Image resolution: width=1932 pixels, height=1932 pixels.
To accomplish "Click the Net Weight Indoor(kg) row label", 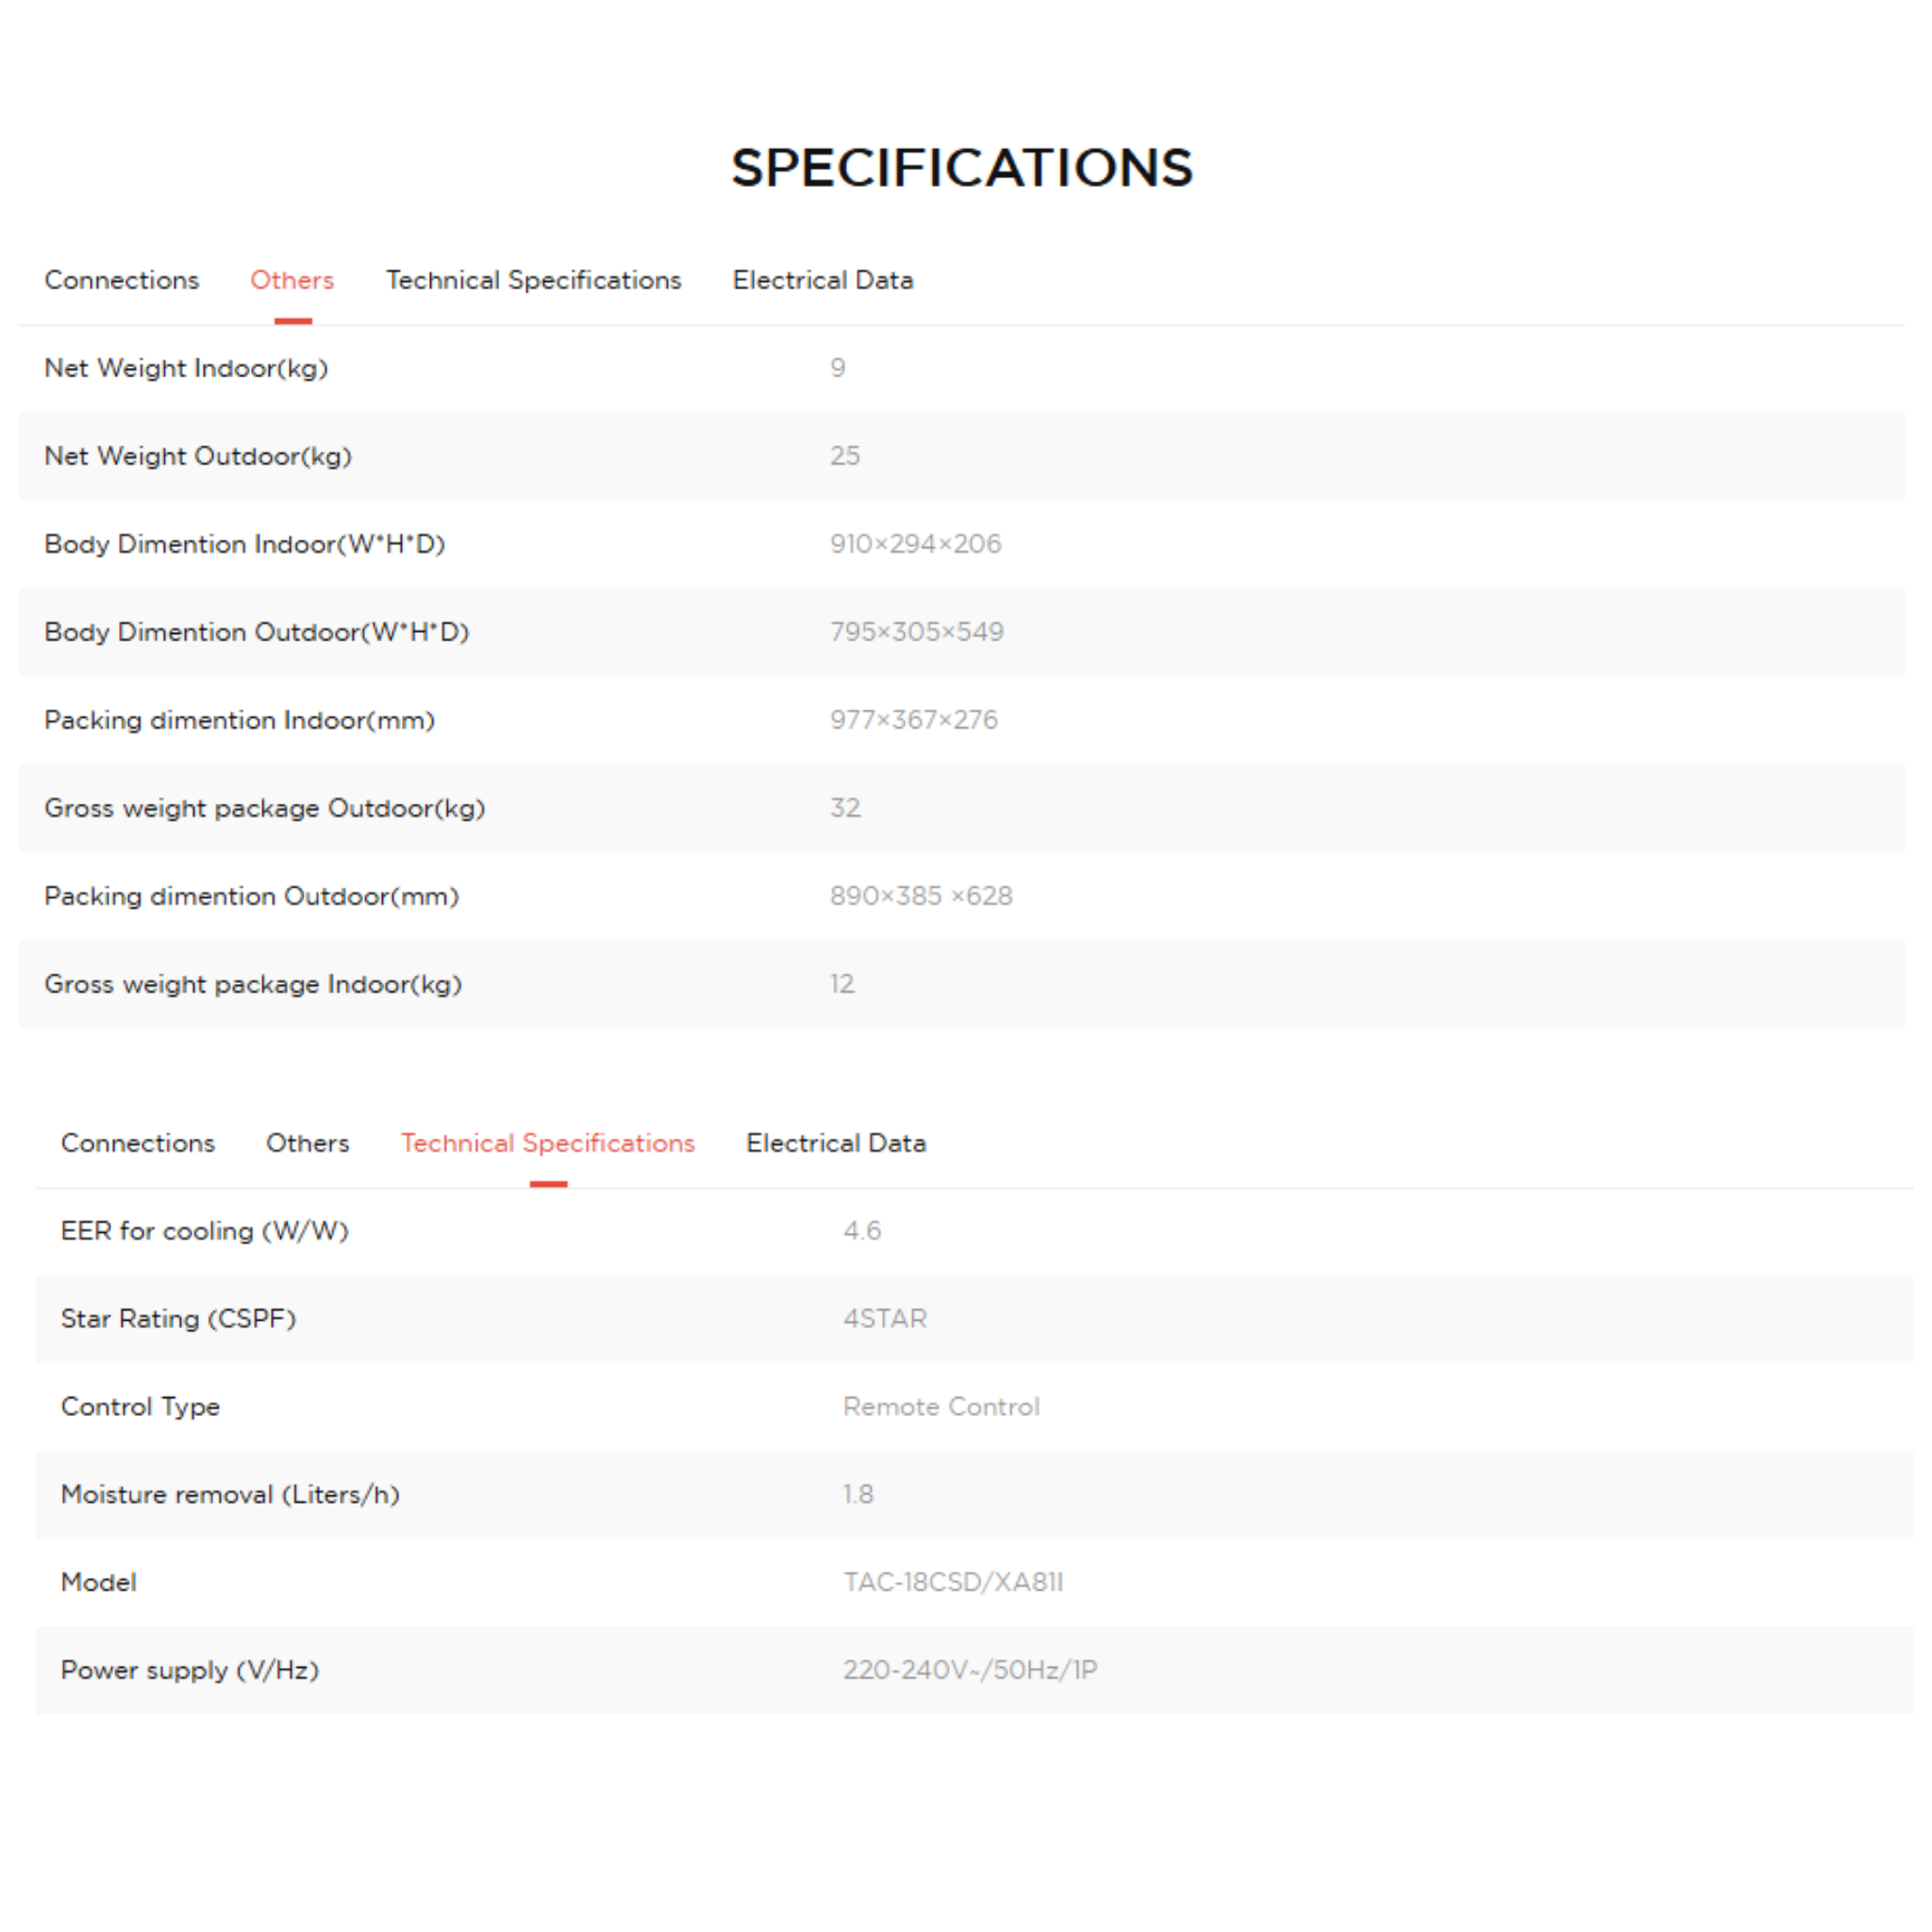I will coord(186,368).
